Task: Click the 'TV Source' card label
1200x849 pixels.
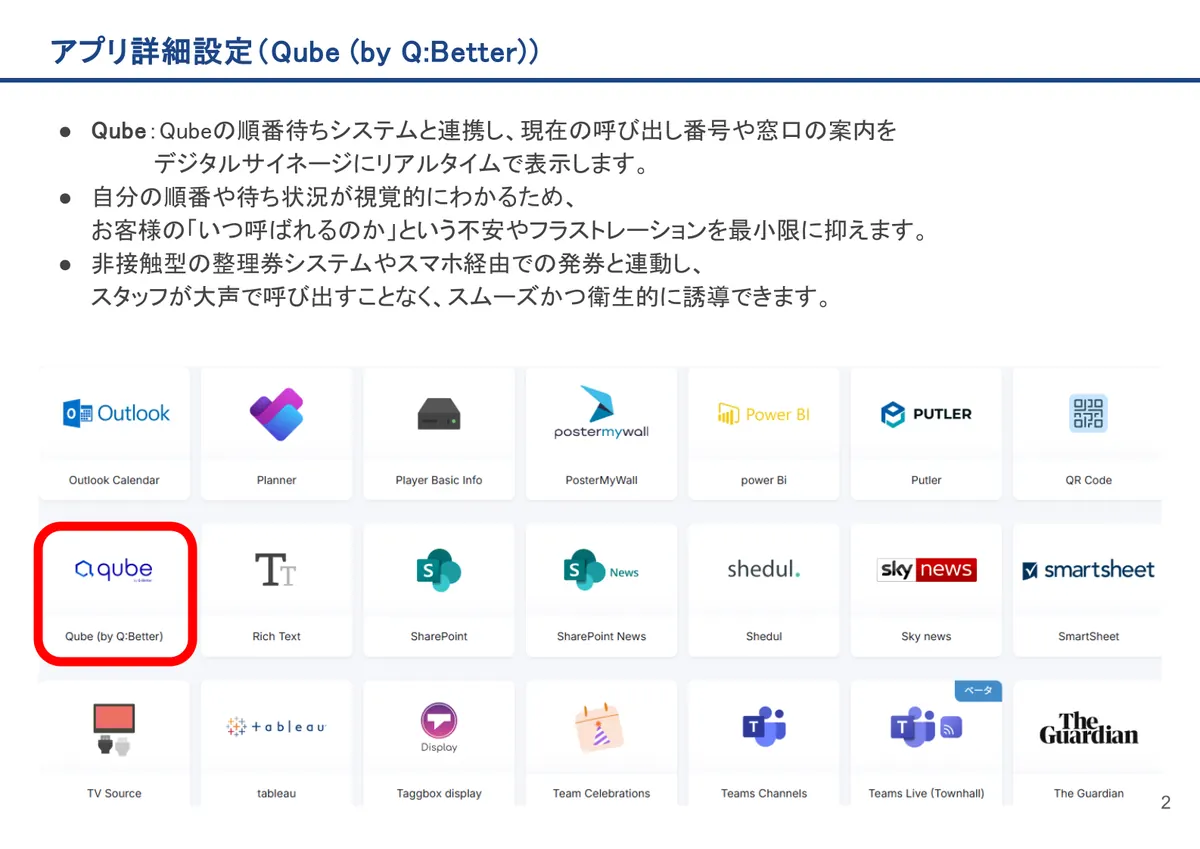Action: [114, 793]
